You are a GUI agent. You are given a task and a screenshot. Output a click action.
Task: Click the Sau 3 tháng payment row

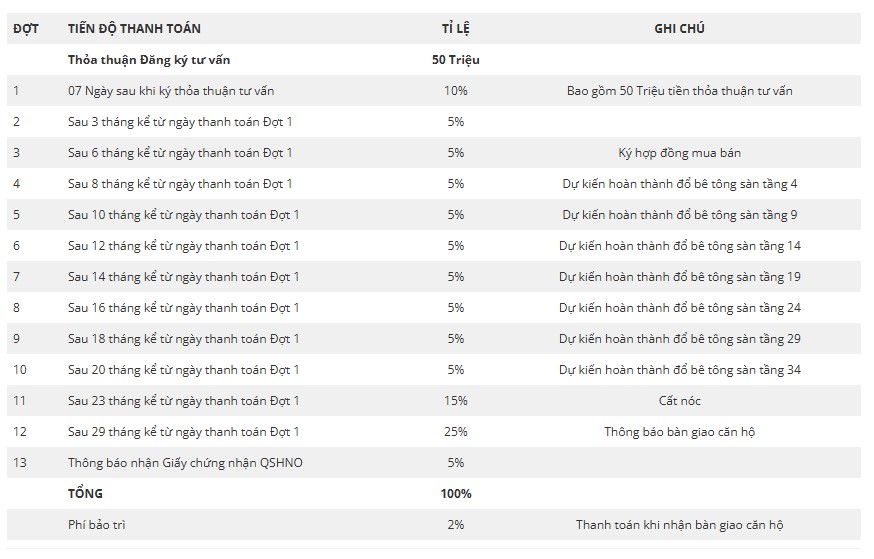tap(434, 121)
